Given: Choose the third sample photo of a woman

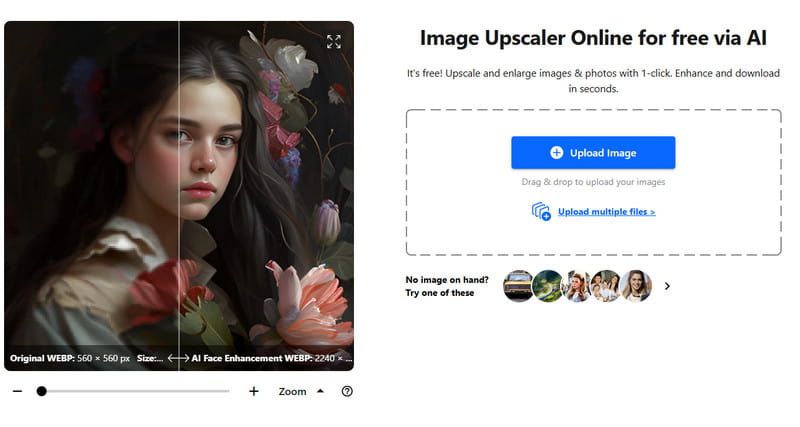Looking at the screenshot, I should [x=577, y=286].
